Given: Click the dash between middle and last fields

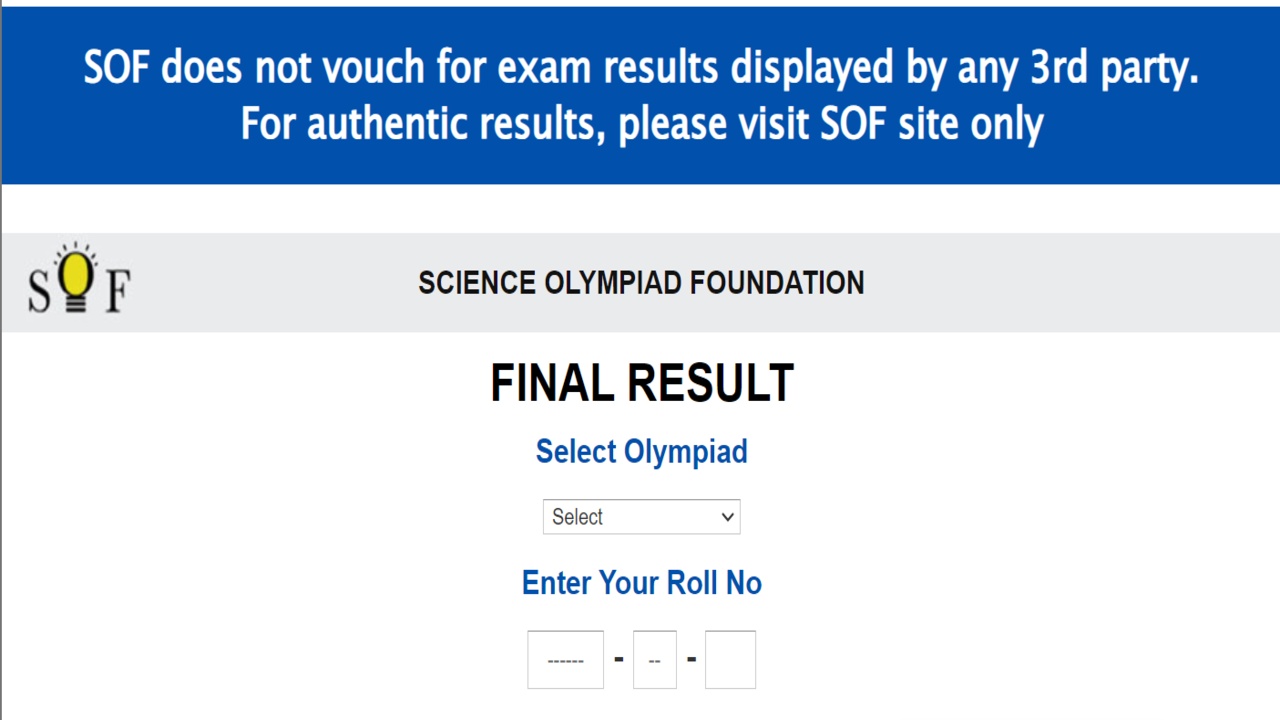Looking at the screenshot, I should [x=691, y=659].
